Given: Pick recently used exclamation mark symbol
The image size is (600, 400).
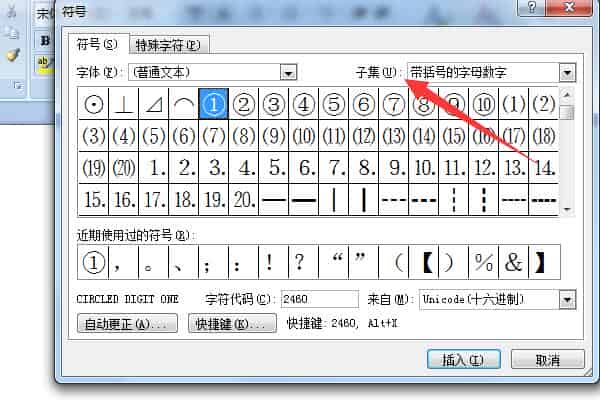Looking at the screenshot, I should point(274,263).
